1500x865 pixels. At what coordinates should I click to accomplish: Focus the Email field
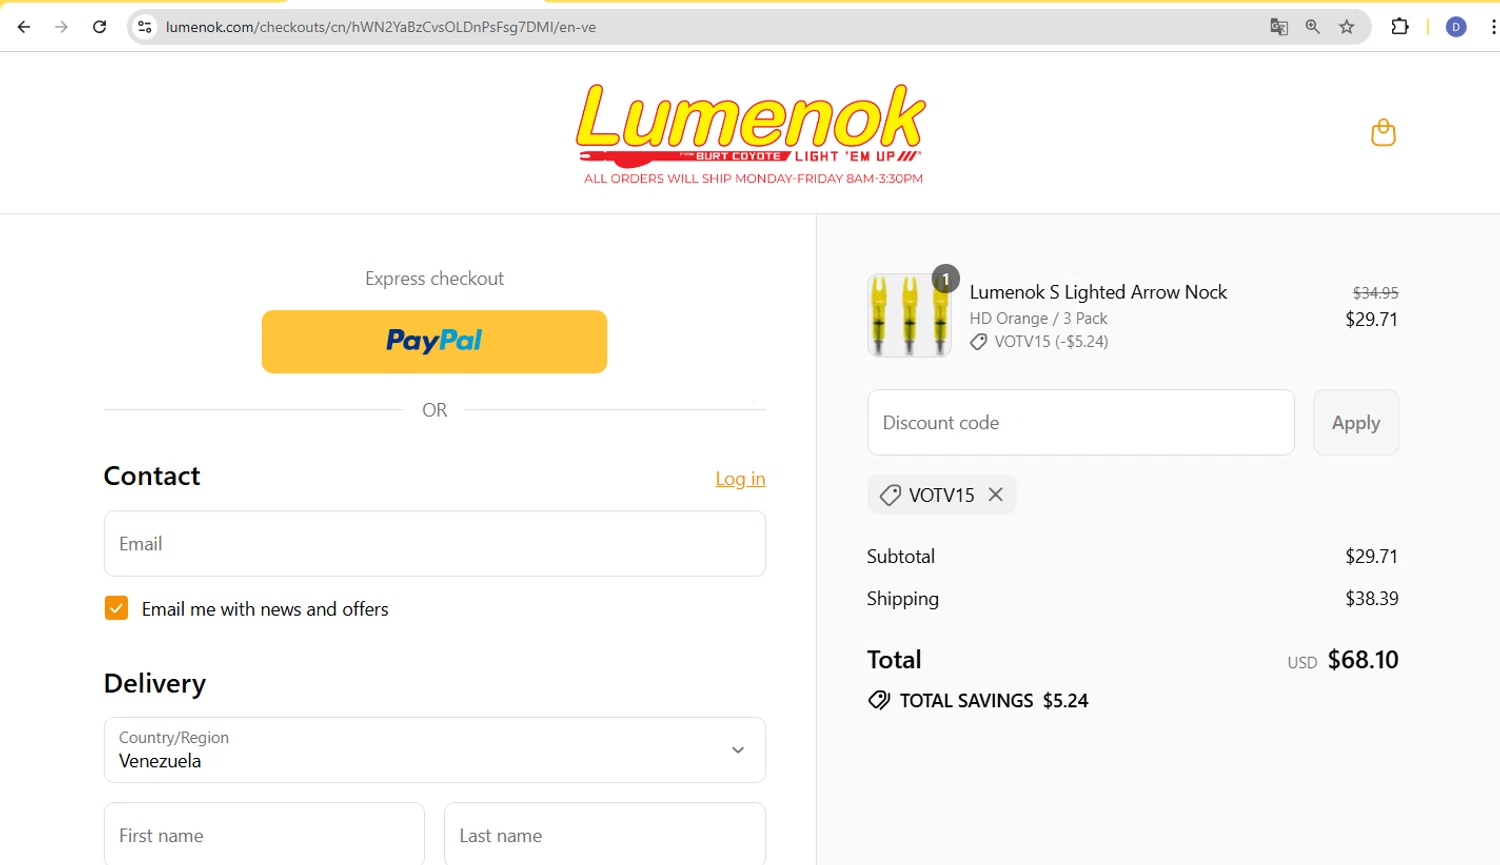[435, 544]
